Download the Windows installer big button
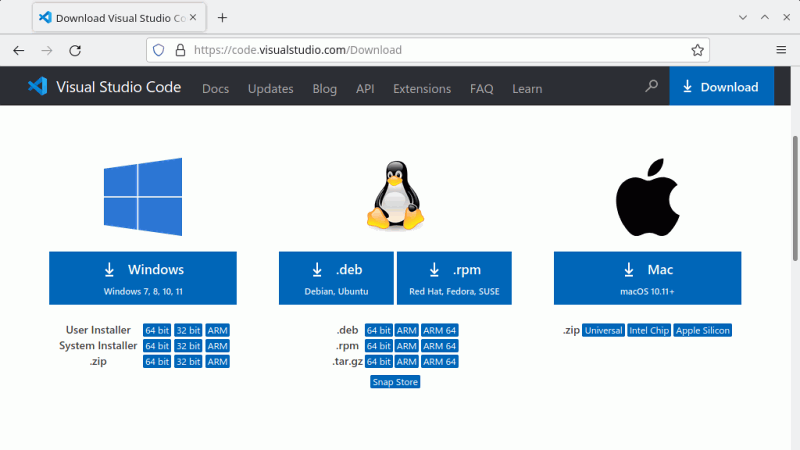The width and height of the screenshot is (800, 450). pyautogui.click(x=143, y=277)
